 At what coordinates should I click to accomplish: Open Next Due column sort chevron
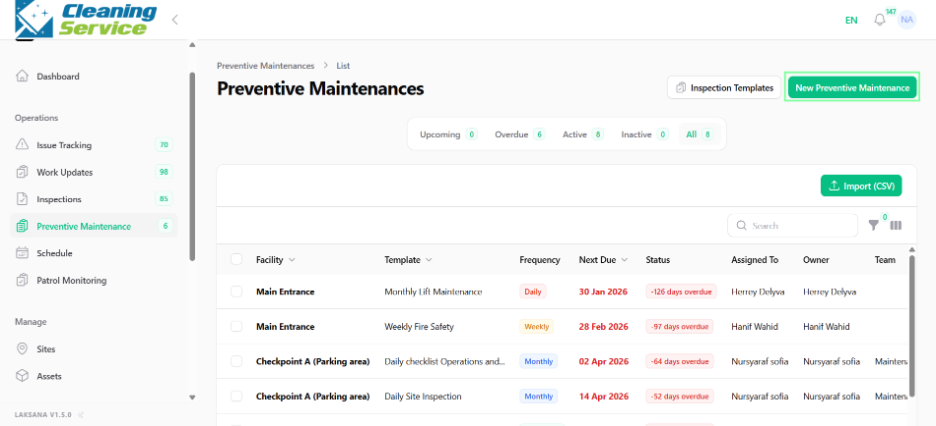[624, 260]
